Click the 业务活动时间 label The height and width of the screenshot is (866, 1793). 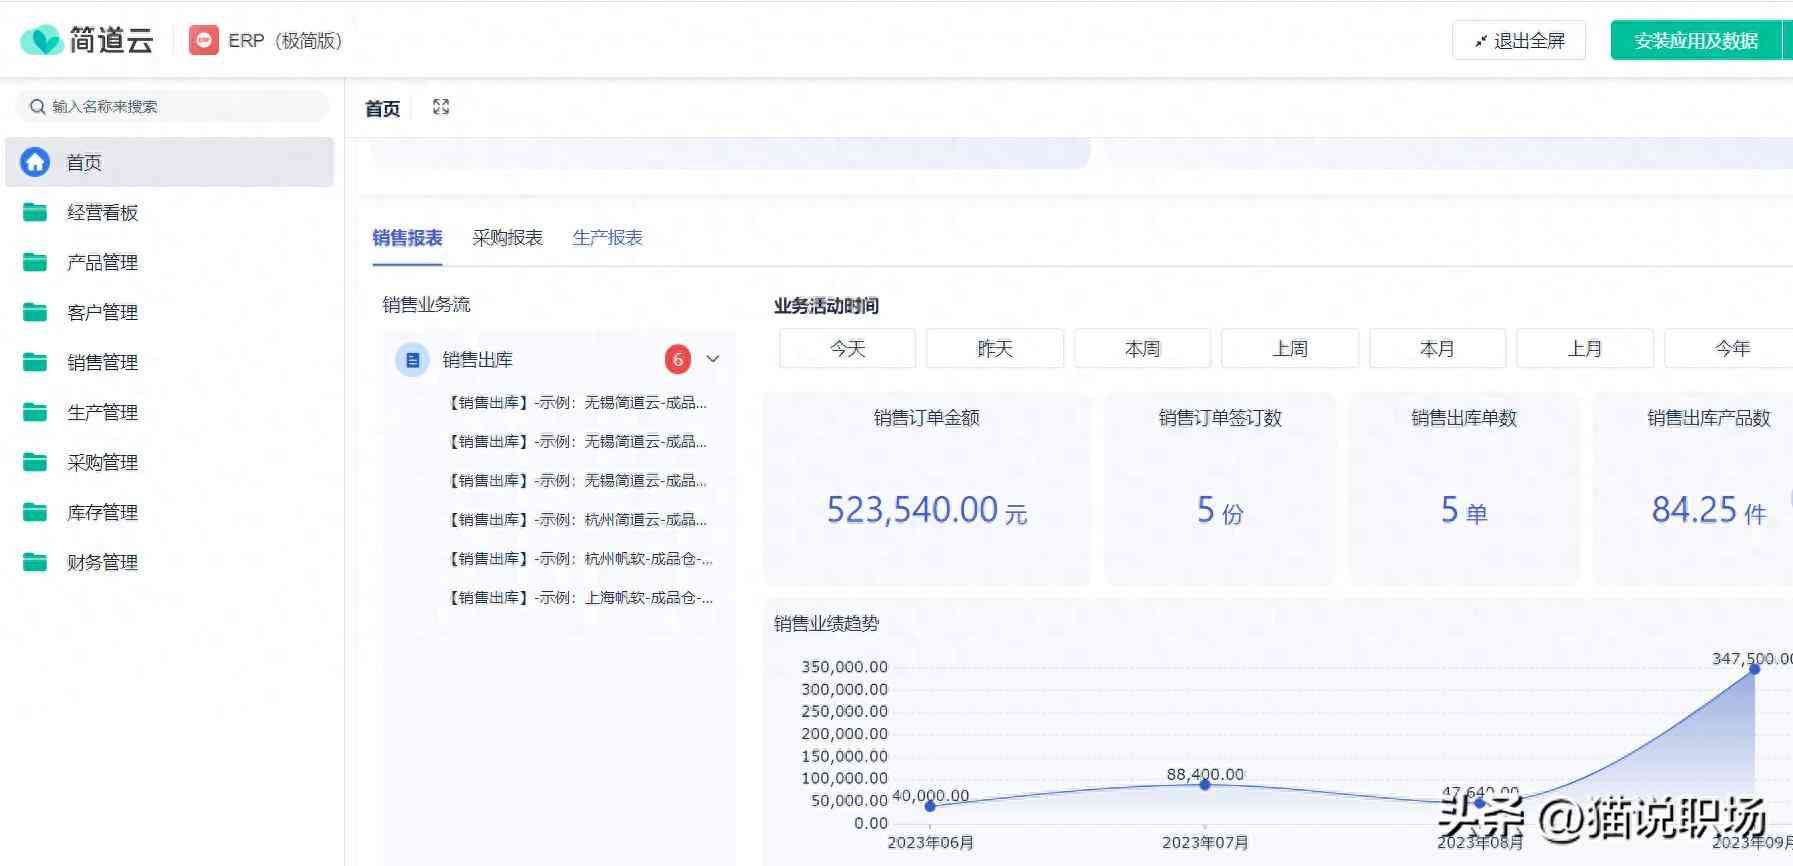click(826, 306)
